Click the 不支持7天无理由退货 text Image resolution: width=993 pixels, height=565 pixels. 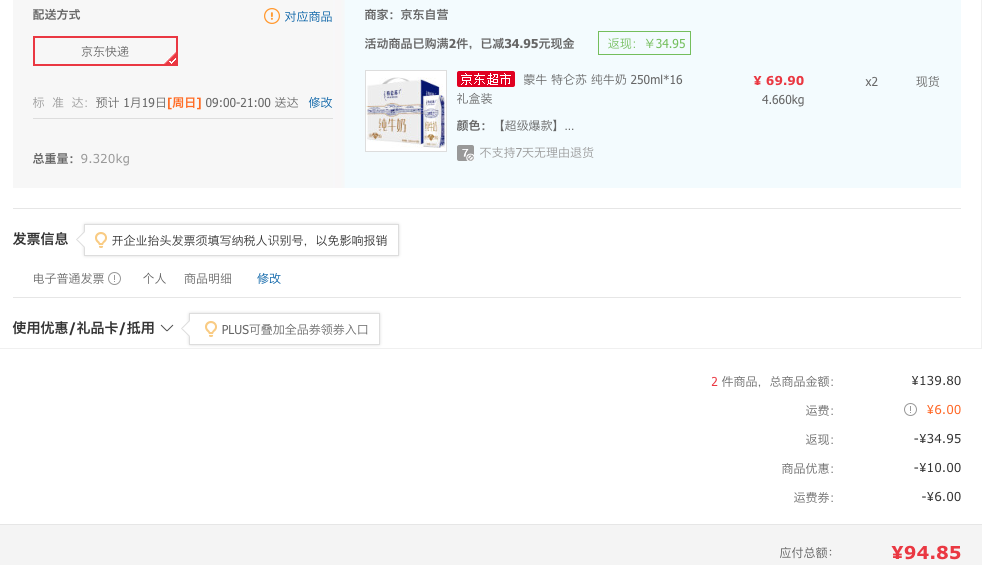pyautogui.click(x=536, y=153)
